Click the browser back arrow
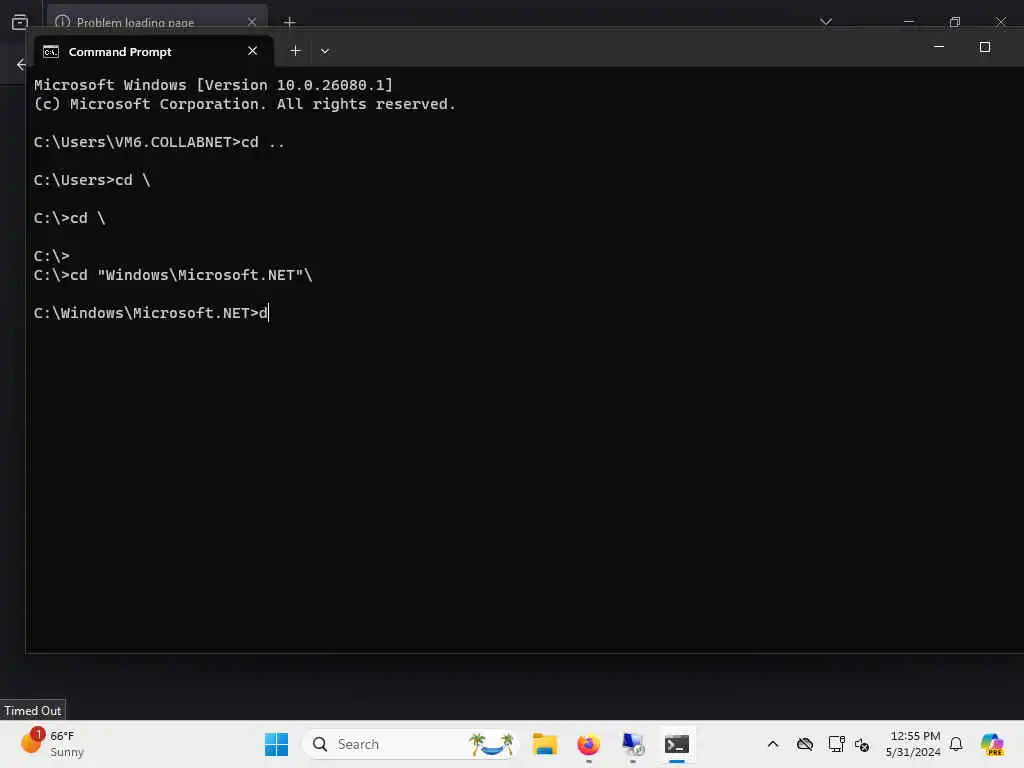 click(x=20, y=64)
